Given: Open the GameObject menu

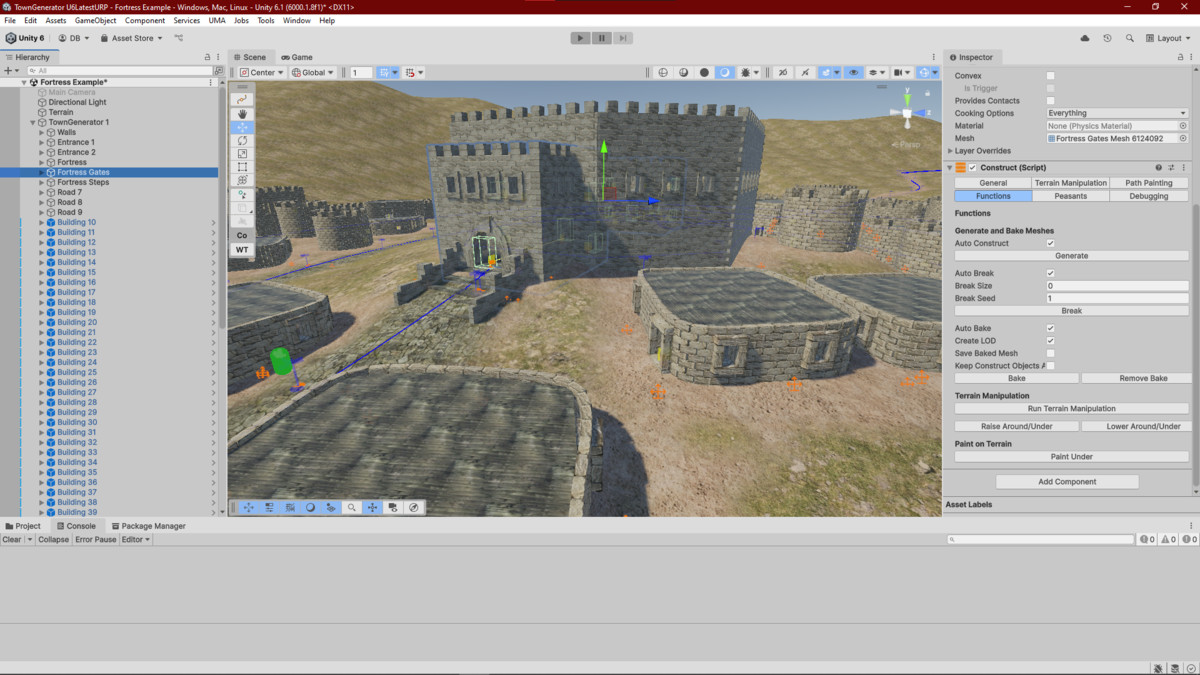Looking at the screenshot, I should point(95,20).
